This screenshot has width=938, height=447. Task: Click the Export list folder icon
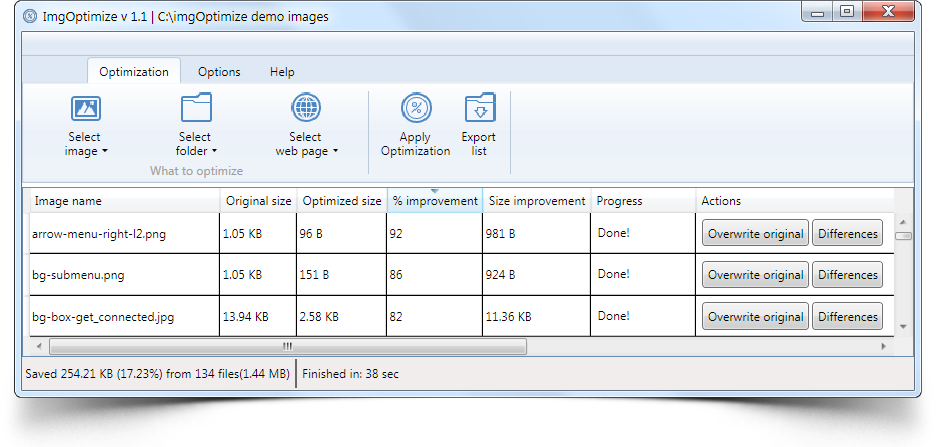pyautogui.click(x=479, y=108)
